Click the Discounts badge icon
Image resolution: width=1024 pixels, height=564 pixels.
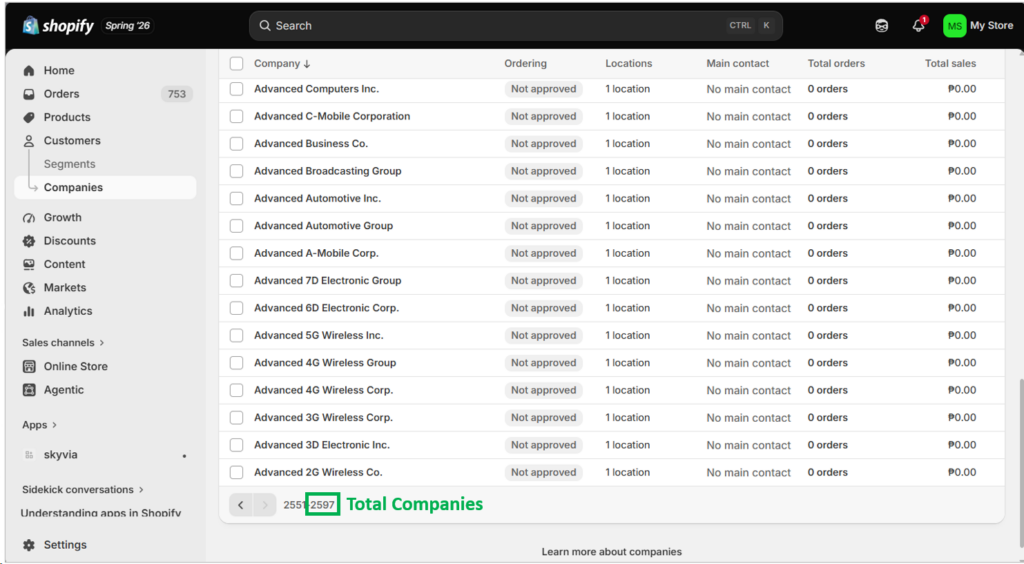pyautogui.click(x=29, y=241)
